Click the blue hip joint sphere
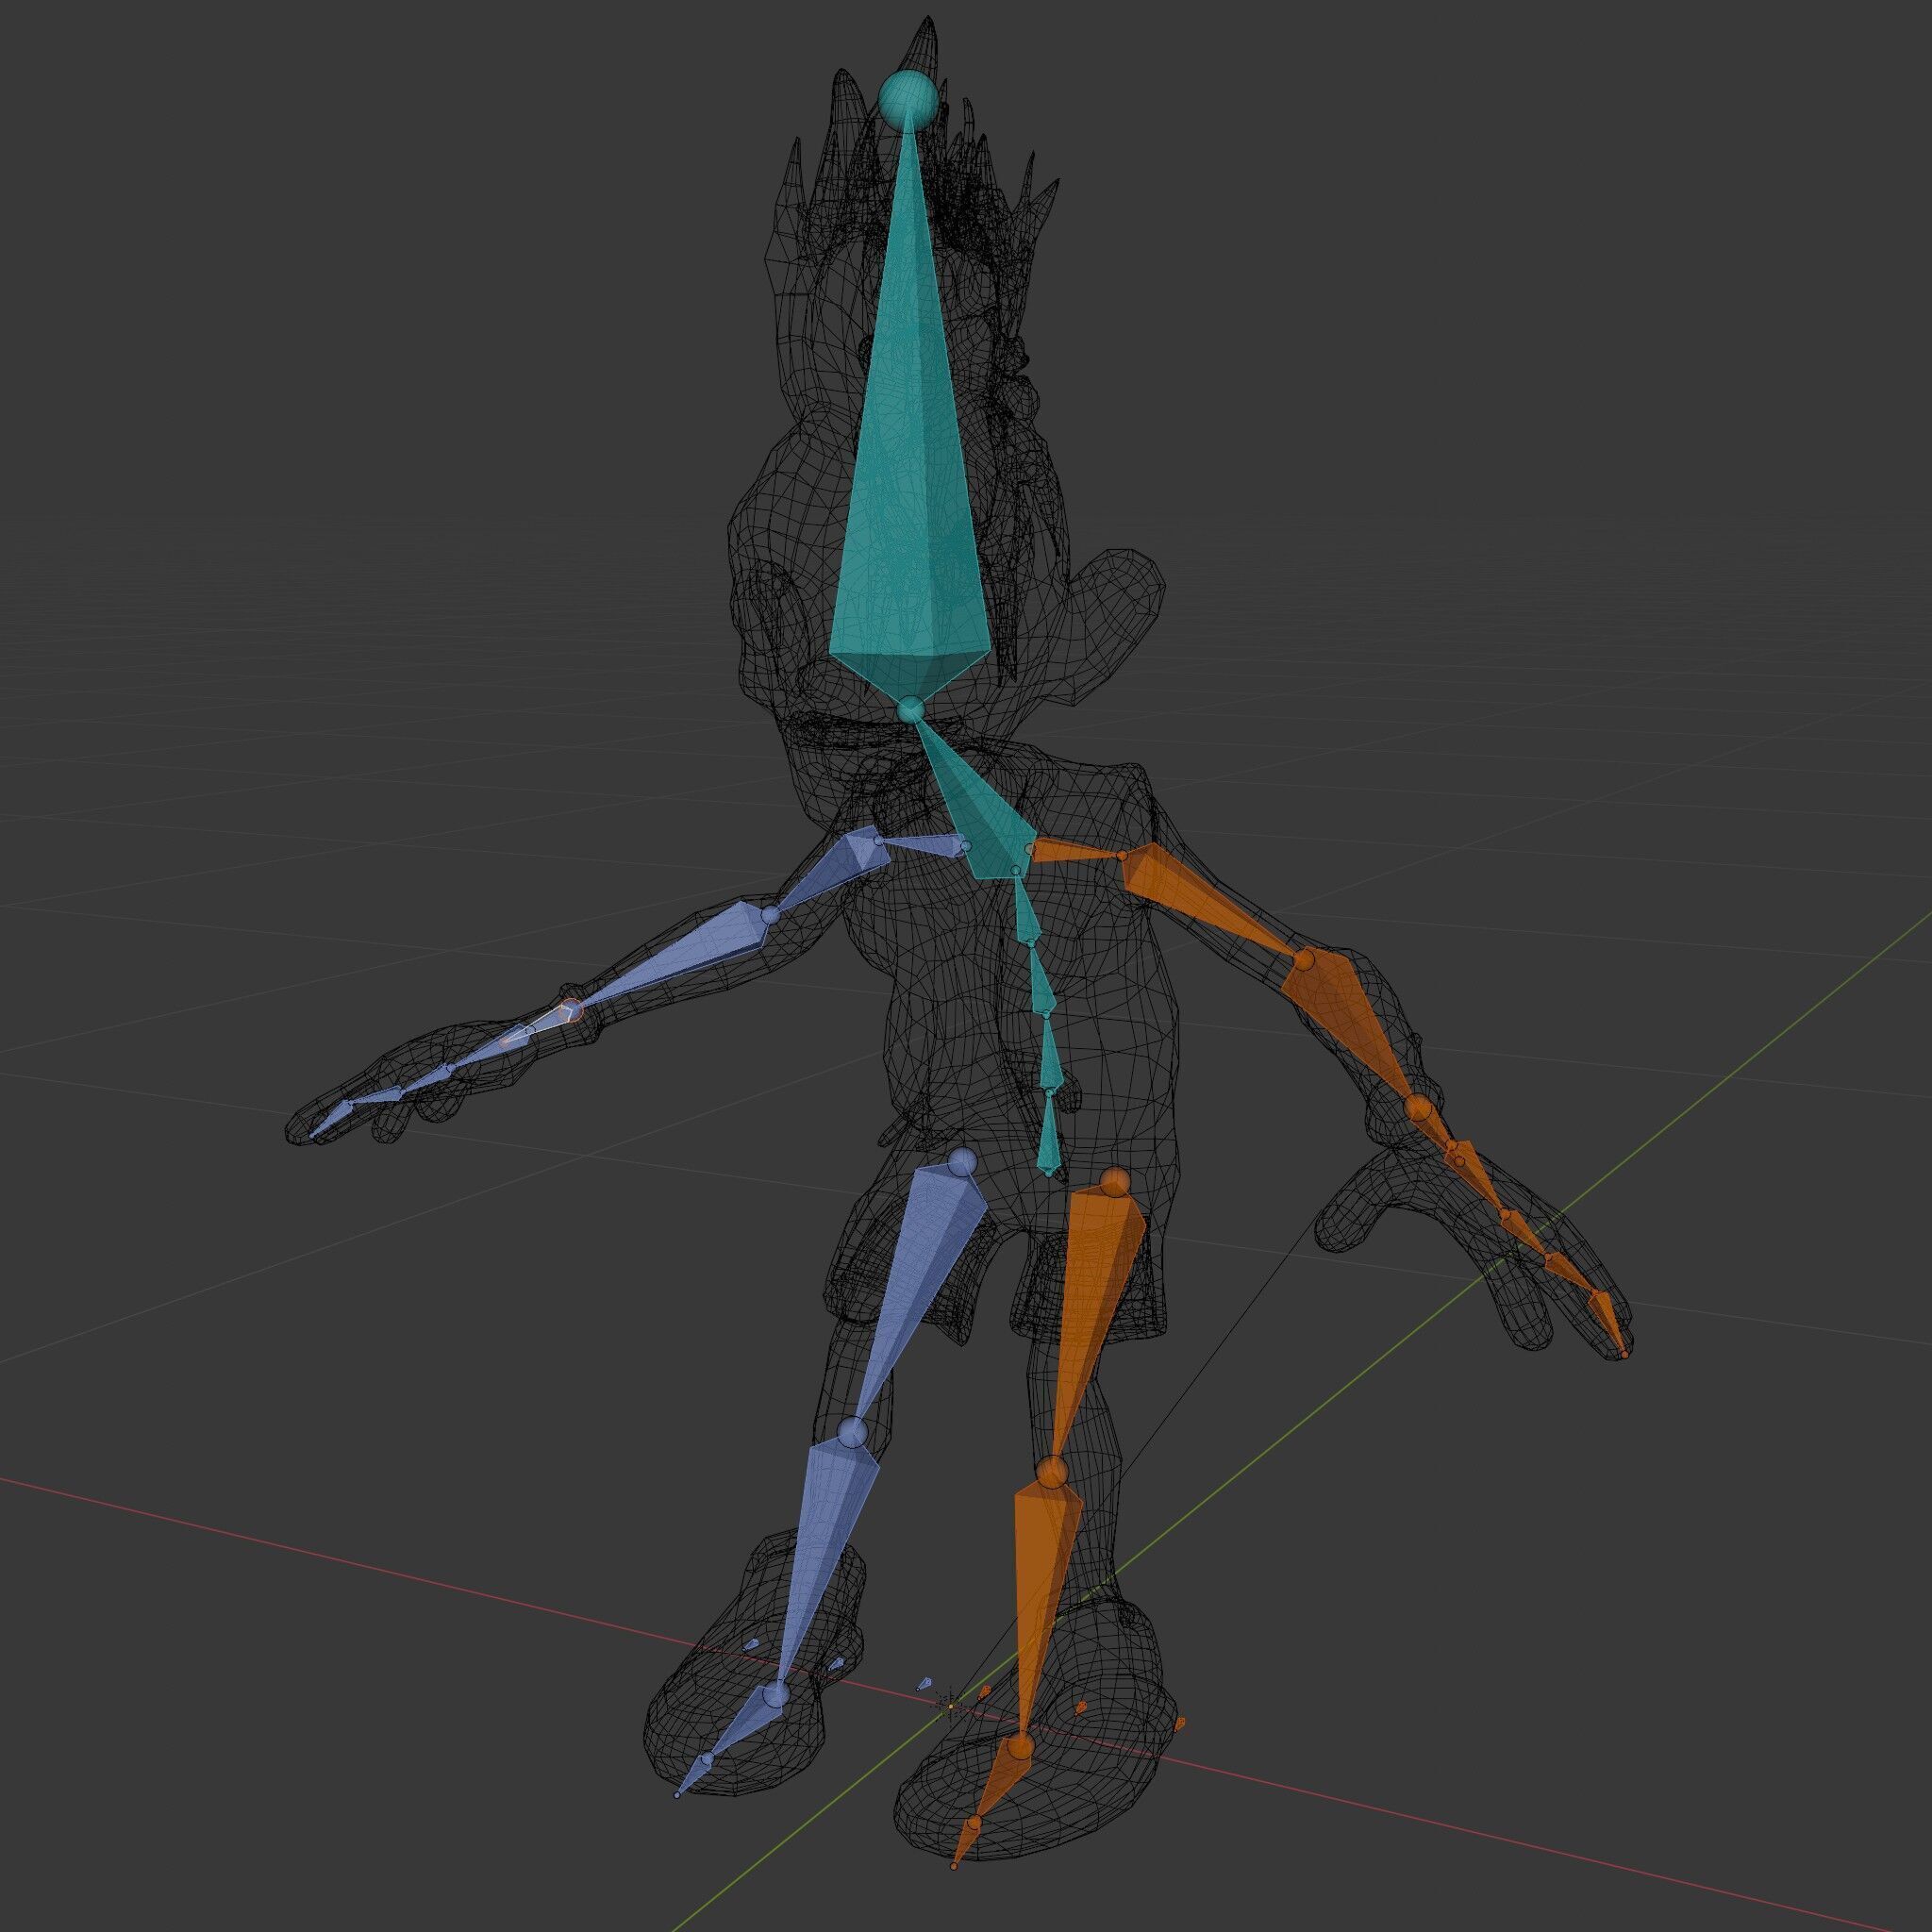The image size is (1932, 1932). click(962, 1161)
